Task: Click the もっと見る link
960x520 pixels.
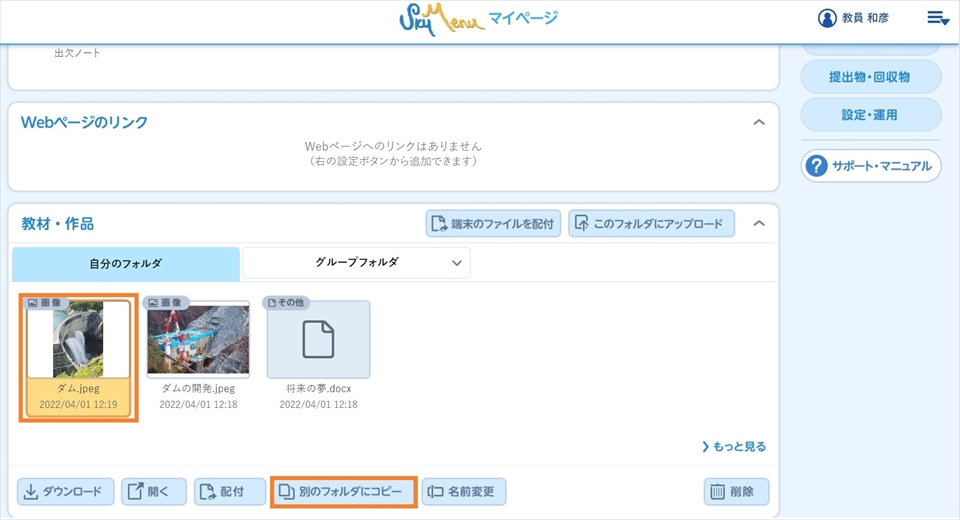Action: point(734,446)
